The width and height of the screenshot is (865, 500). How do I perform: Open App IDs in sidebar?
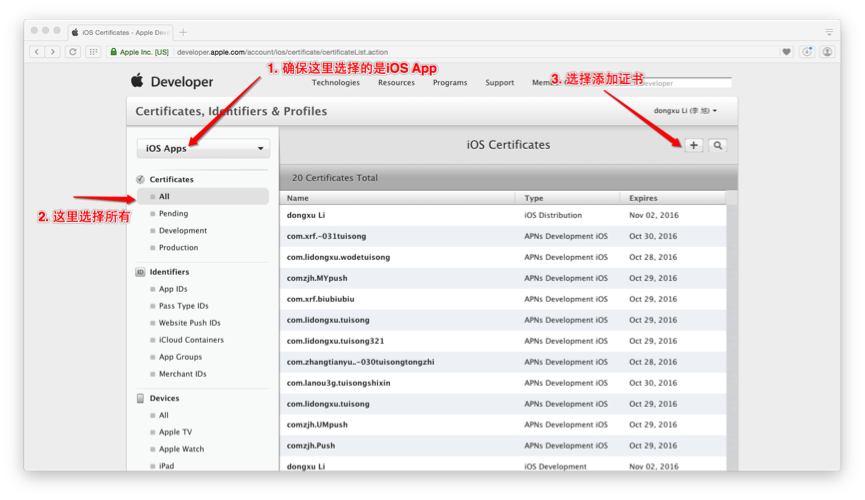coord(173,289)
